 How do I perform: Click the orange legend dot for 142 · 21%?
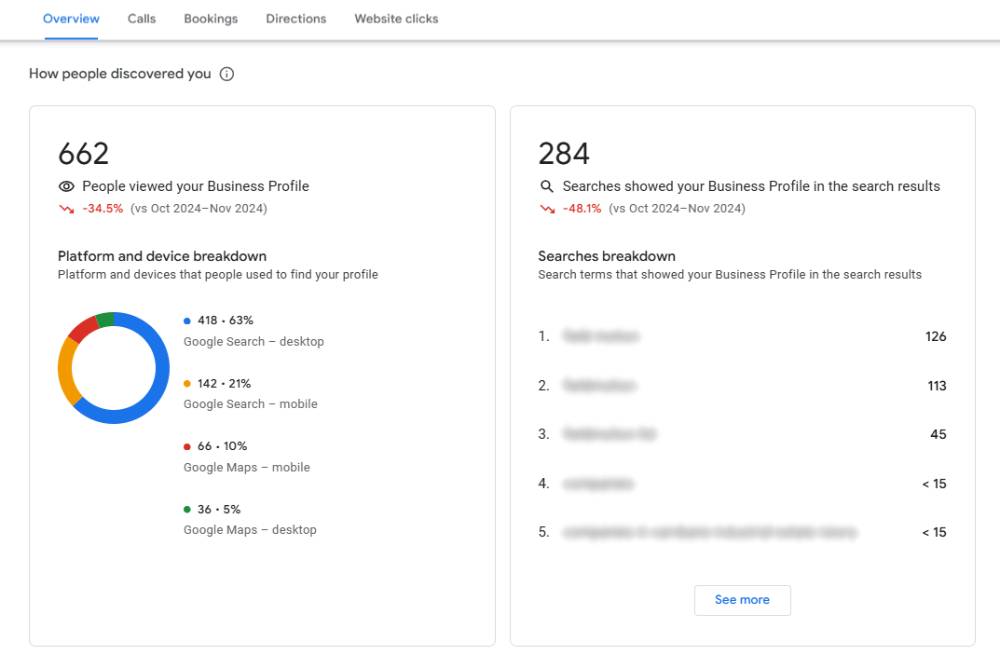[187, 384]
